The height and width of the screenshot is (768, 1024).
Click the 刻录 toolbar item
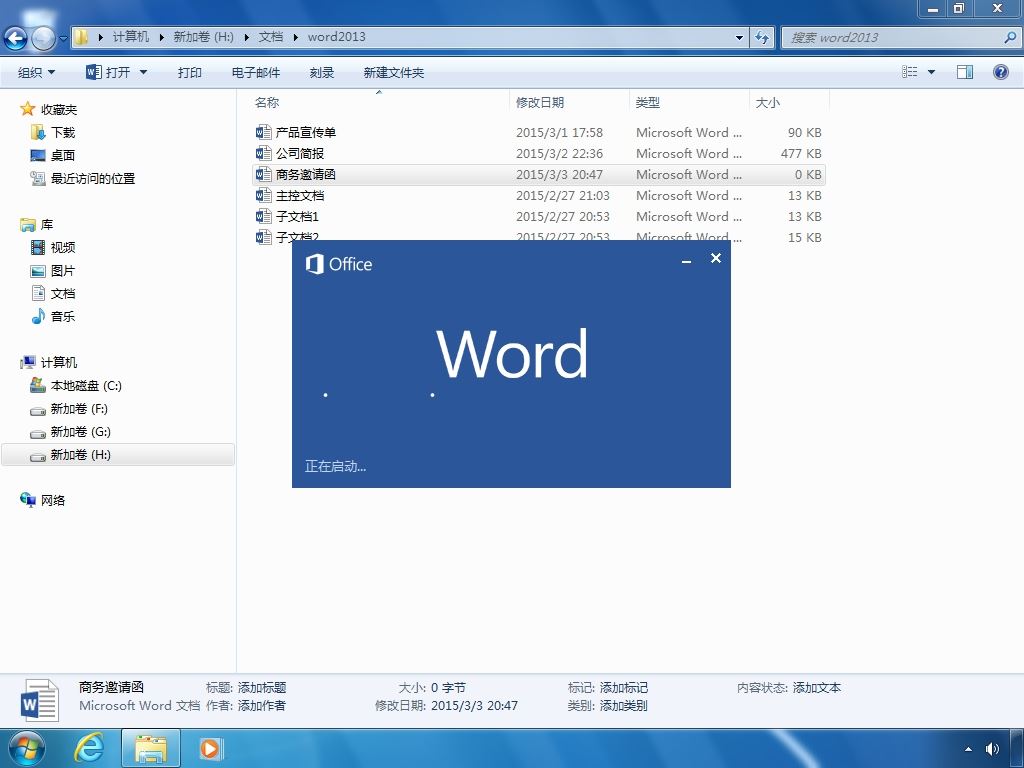pos(321,72)
